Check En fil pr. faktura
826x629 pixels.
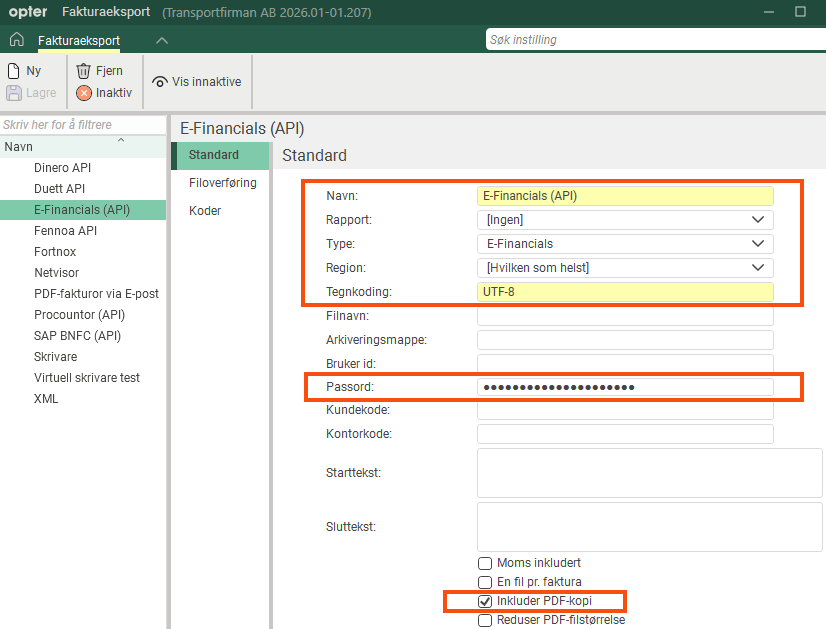click(485, 582)
